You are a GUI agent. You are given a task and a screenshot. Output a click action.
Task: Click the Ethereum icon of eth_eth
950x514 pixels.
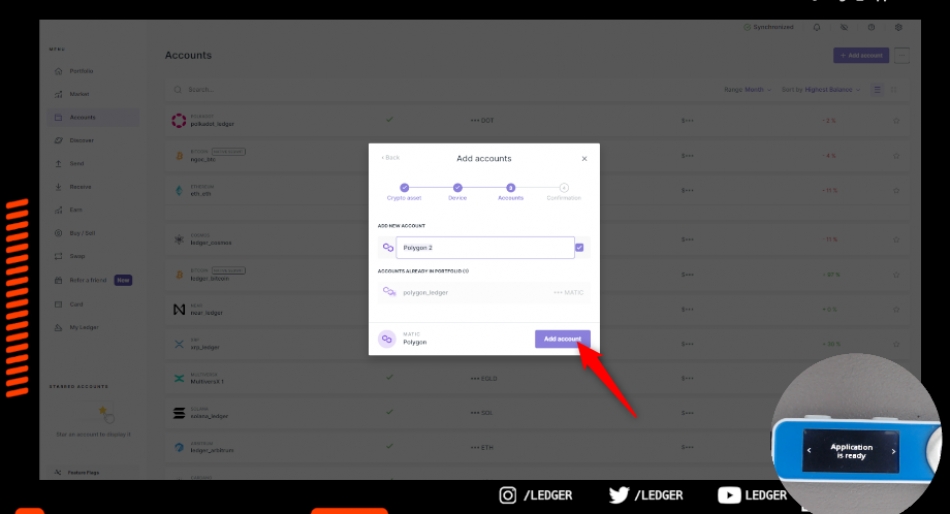(179, 190)
